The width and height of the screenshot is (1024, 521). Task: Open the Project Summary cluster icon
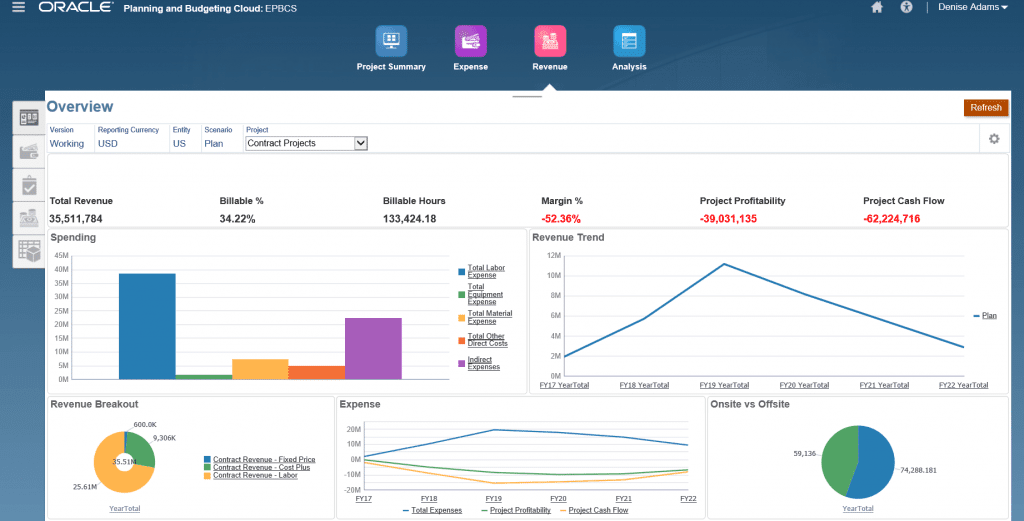point(391,42)
